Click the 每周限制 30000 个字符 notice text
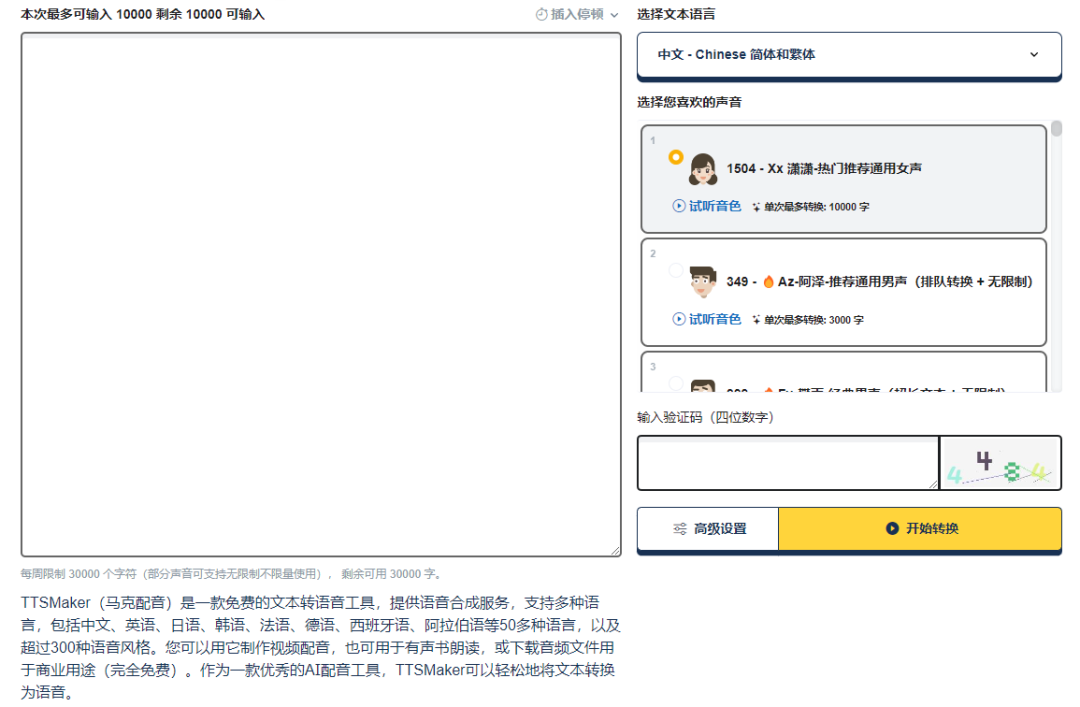The image size is (1080, 707). point(233,574)
